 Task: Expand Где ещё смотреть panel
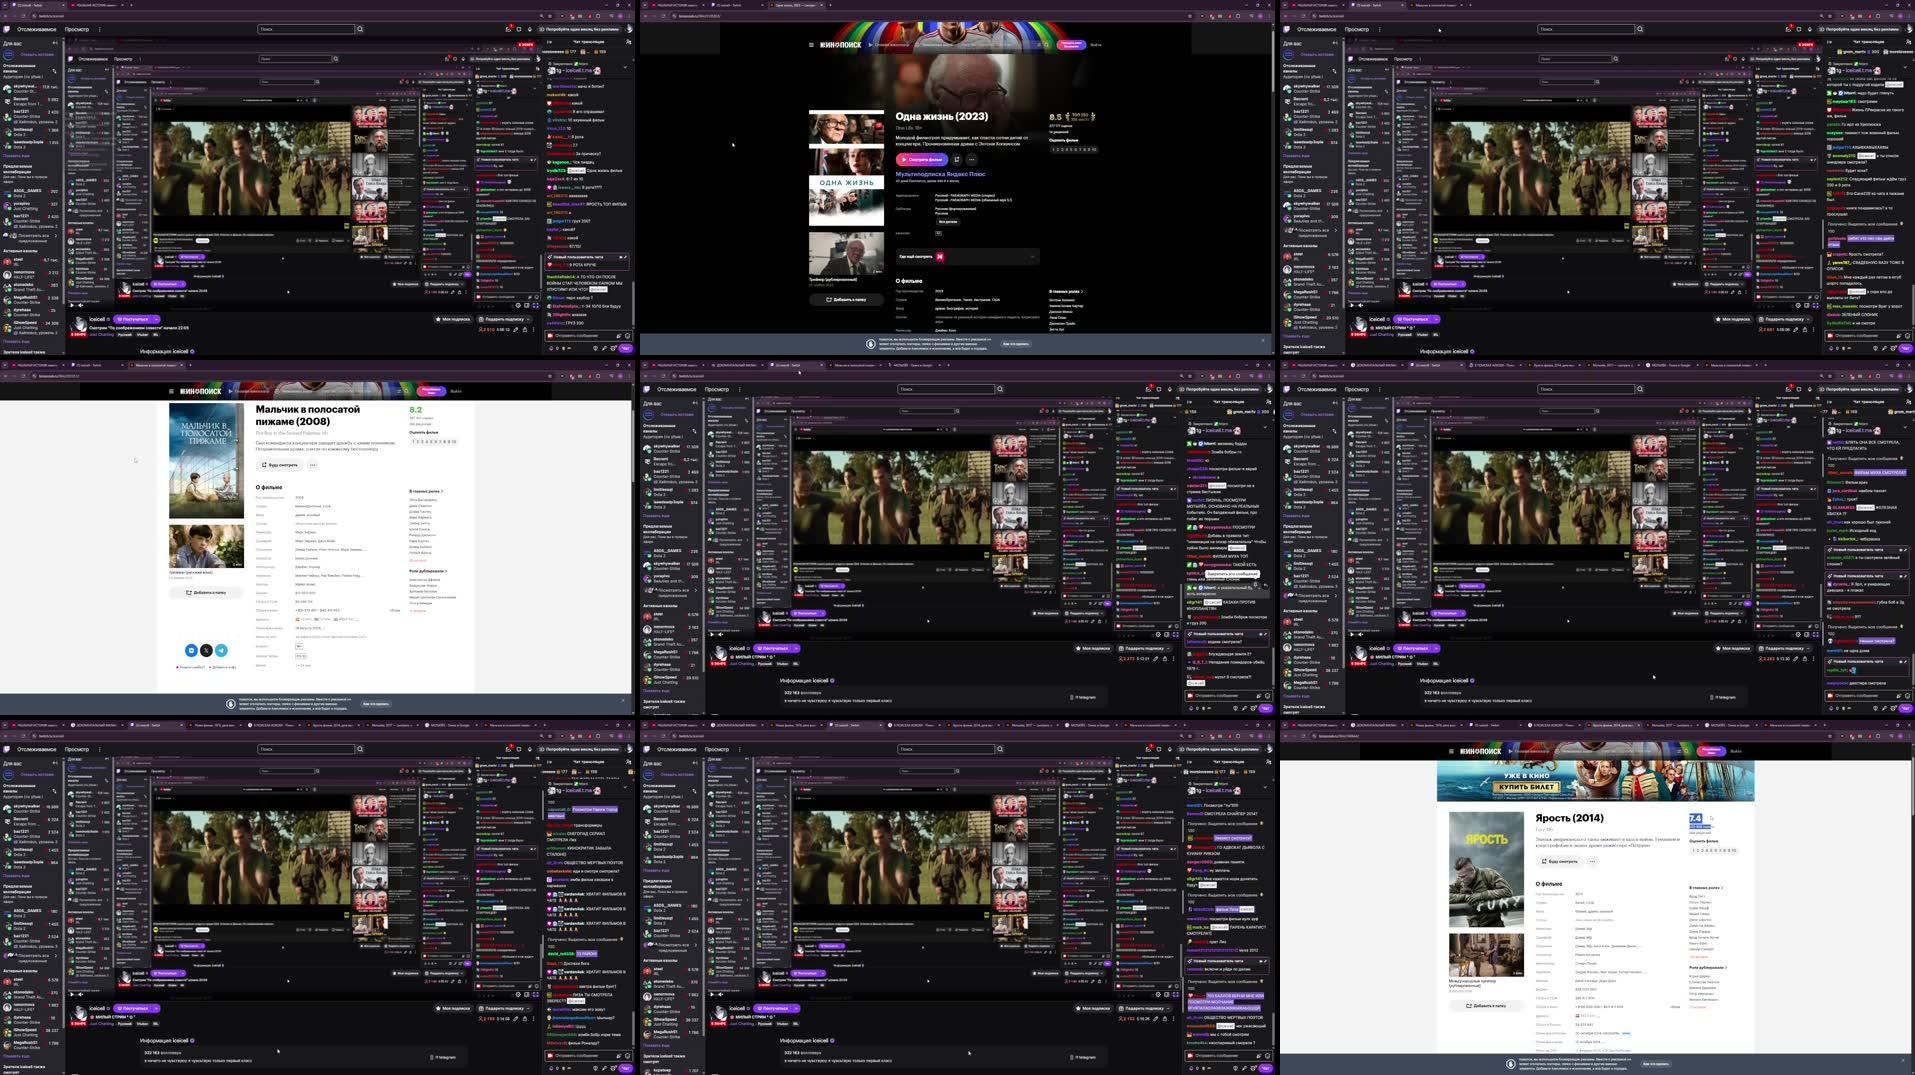pos(968,256)
